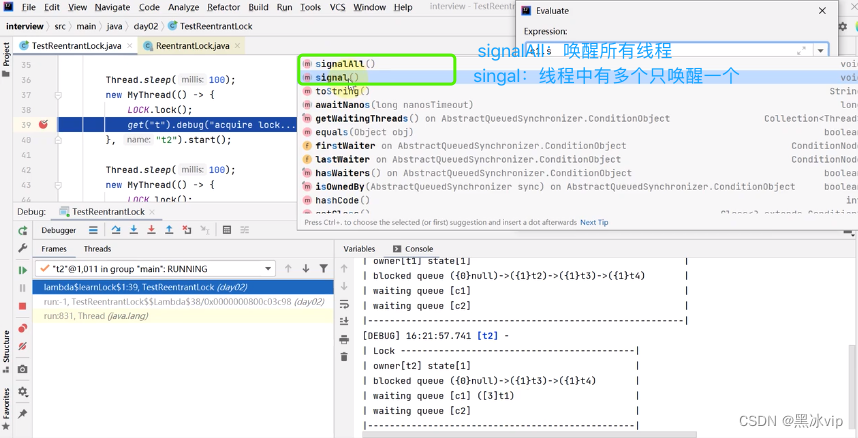Open the Evaluate Expression calculator icon

click(x=227, y=230)
